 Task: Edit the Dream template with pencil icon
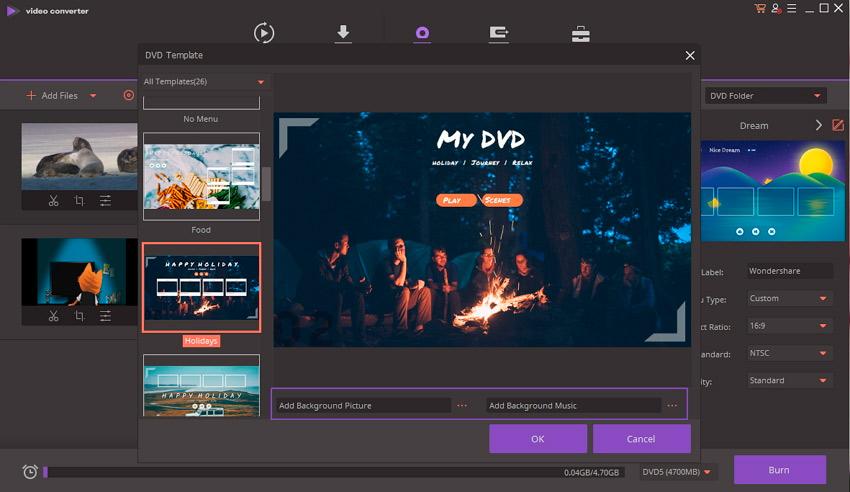click(838, 125)
